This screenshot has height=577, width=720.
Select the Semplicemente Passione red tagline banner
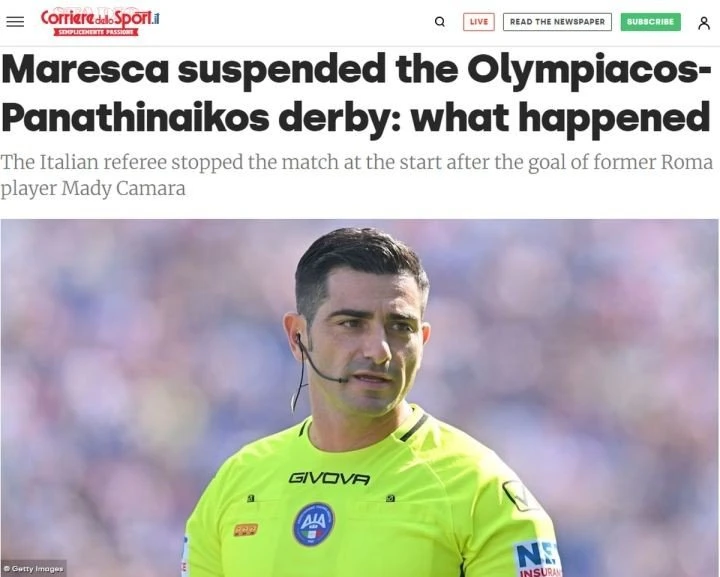pos(96,32)
